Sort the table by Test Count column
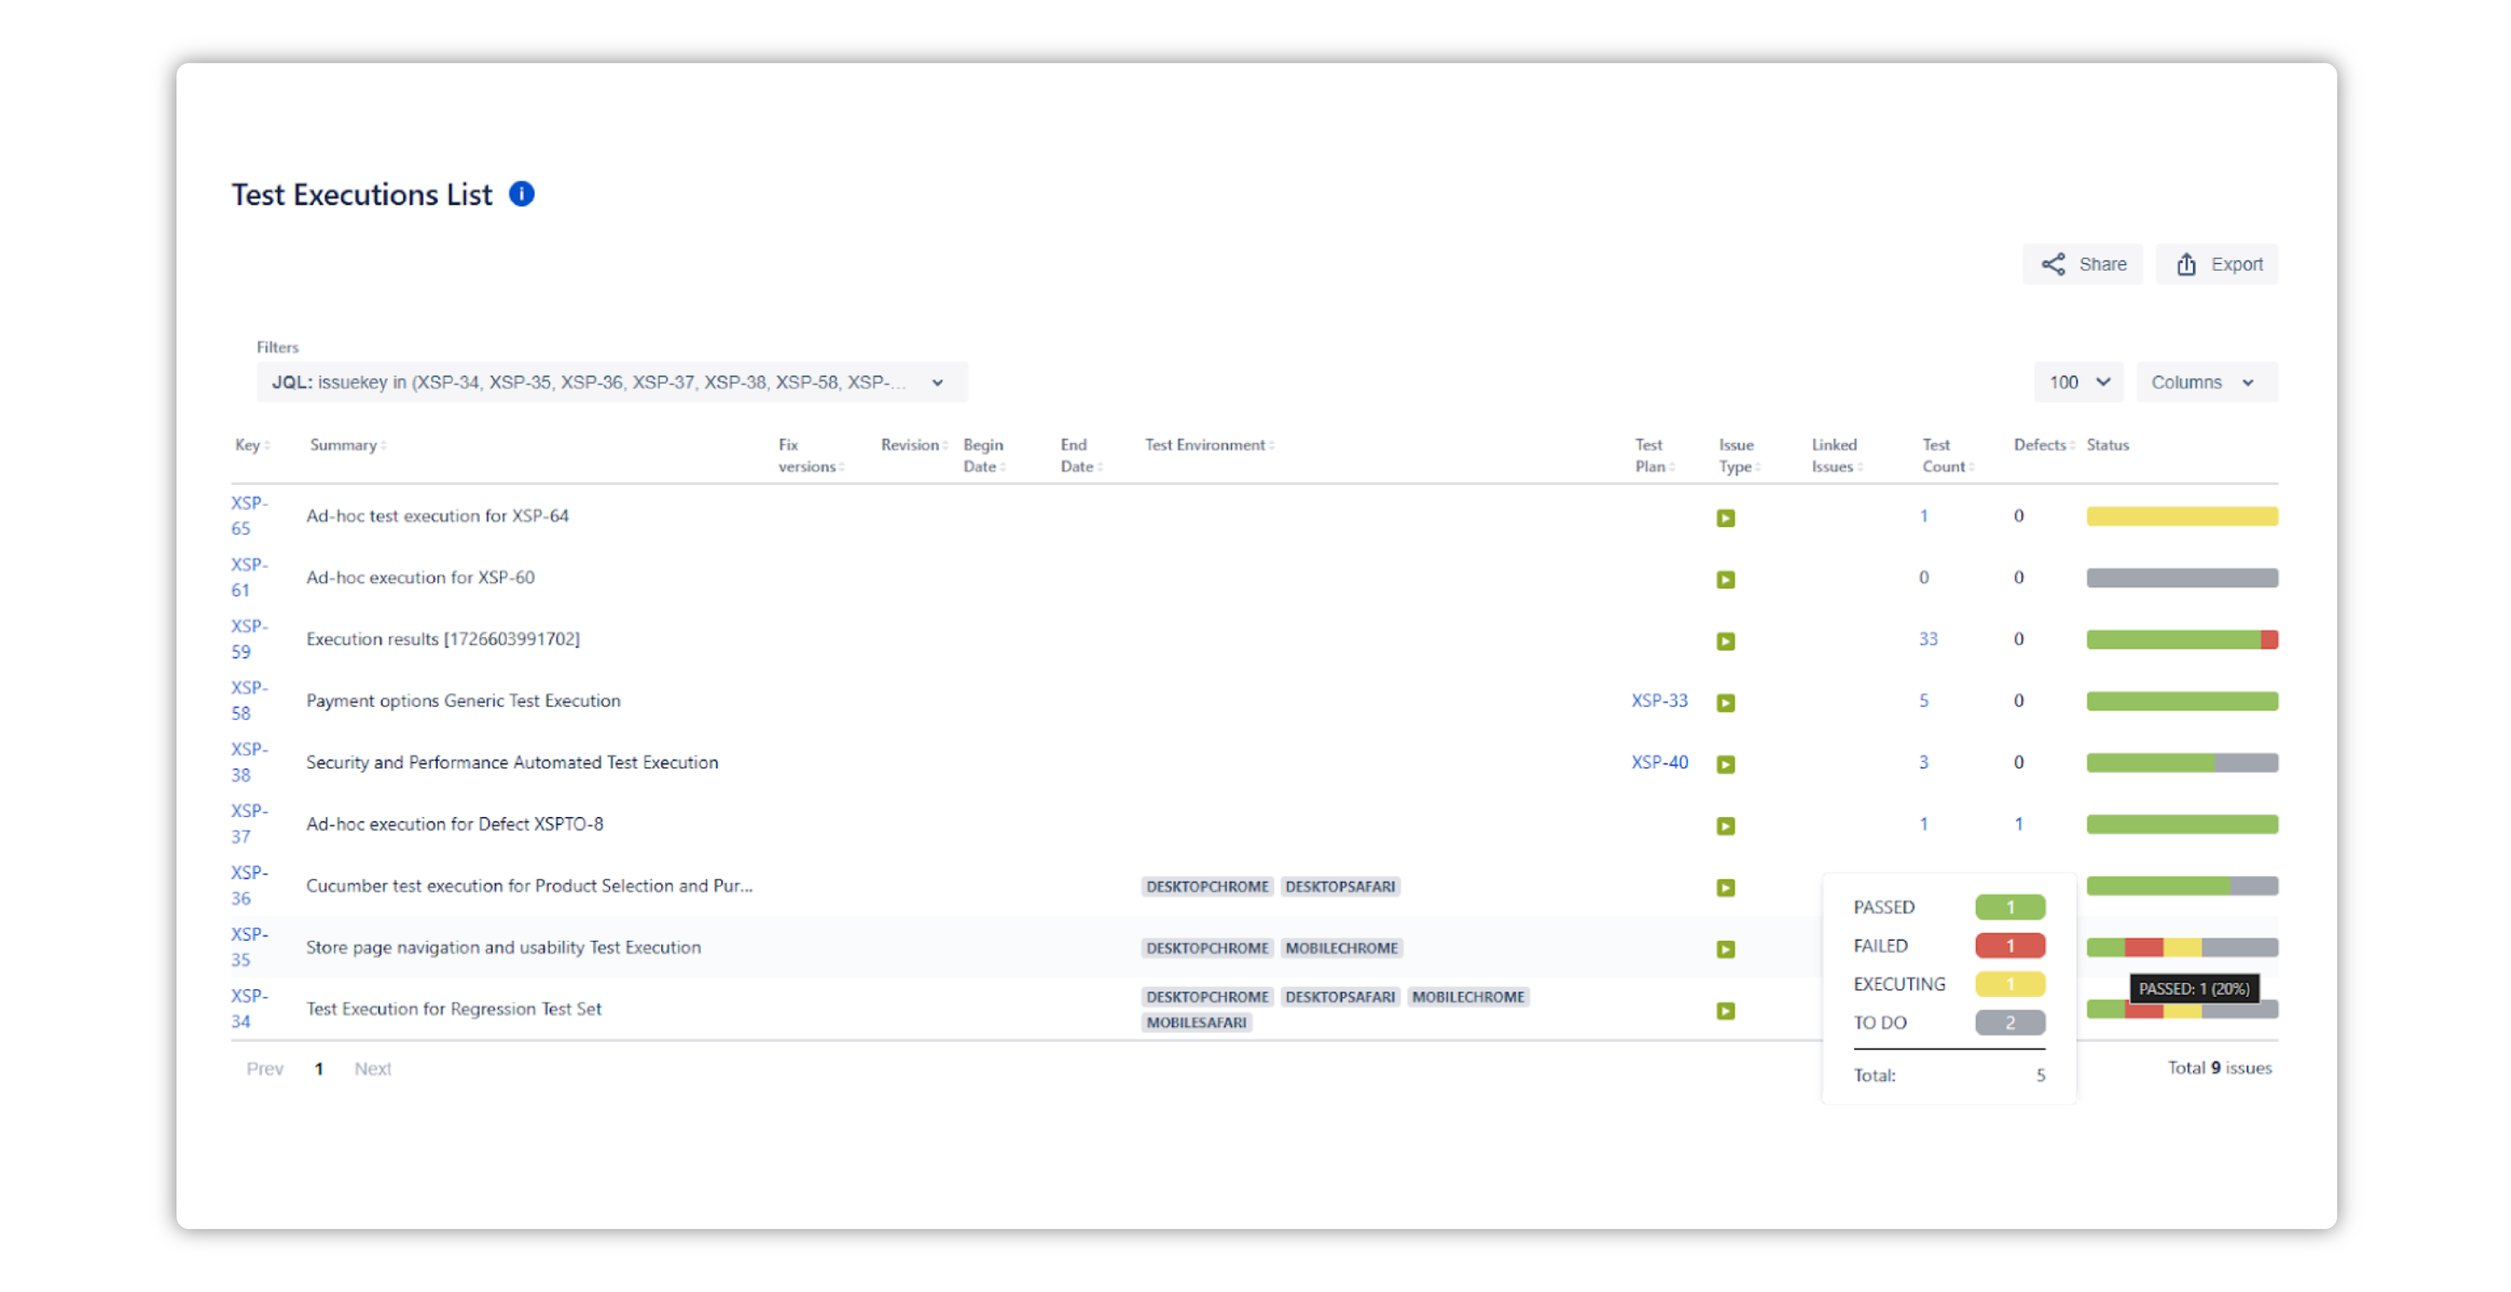 pos(1973,465)
